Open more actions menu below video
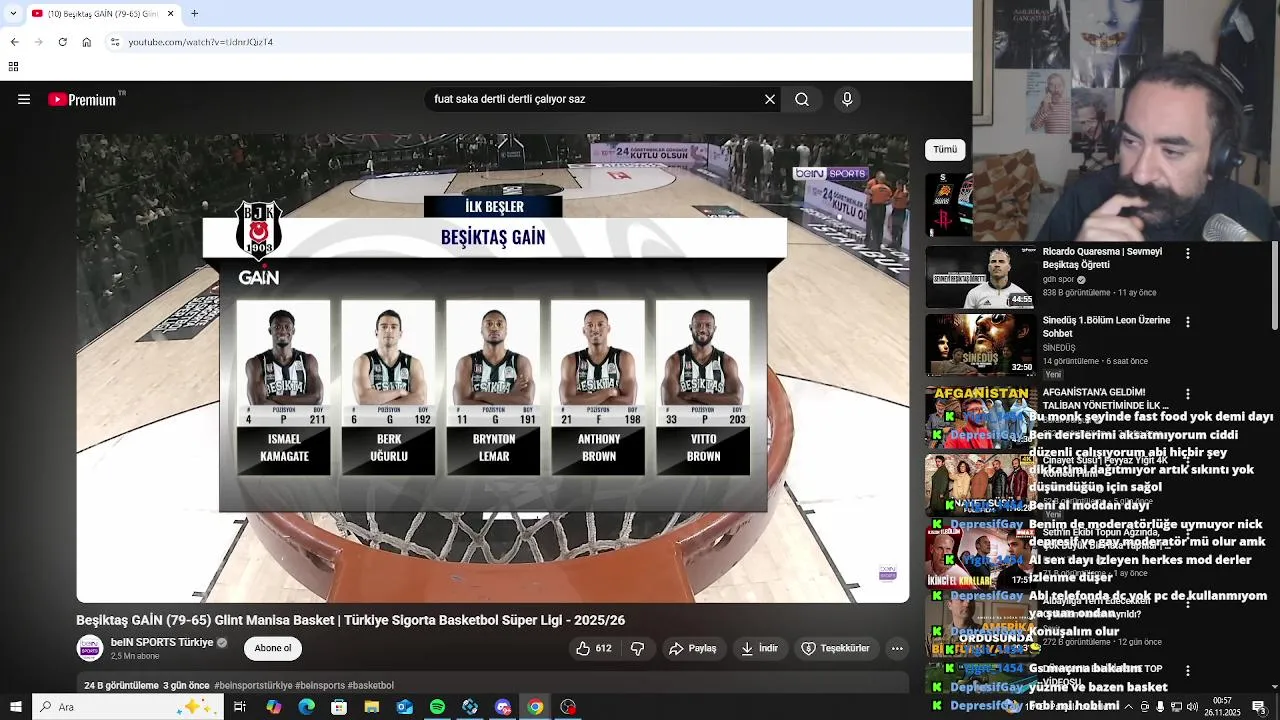Viewport: 1280px width, 720px height. pyautogui.click(x=897, y=648)
